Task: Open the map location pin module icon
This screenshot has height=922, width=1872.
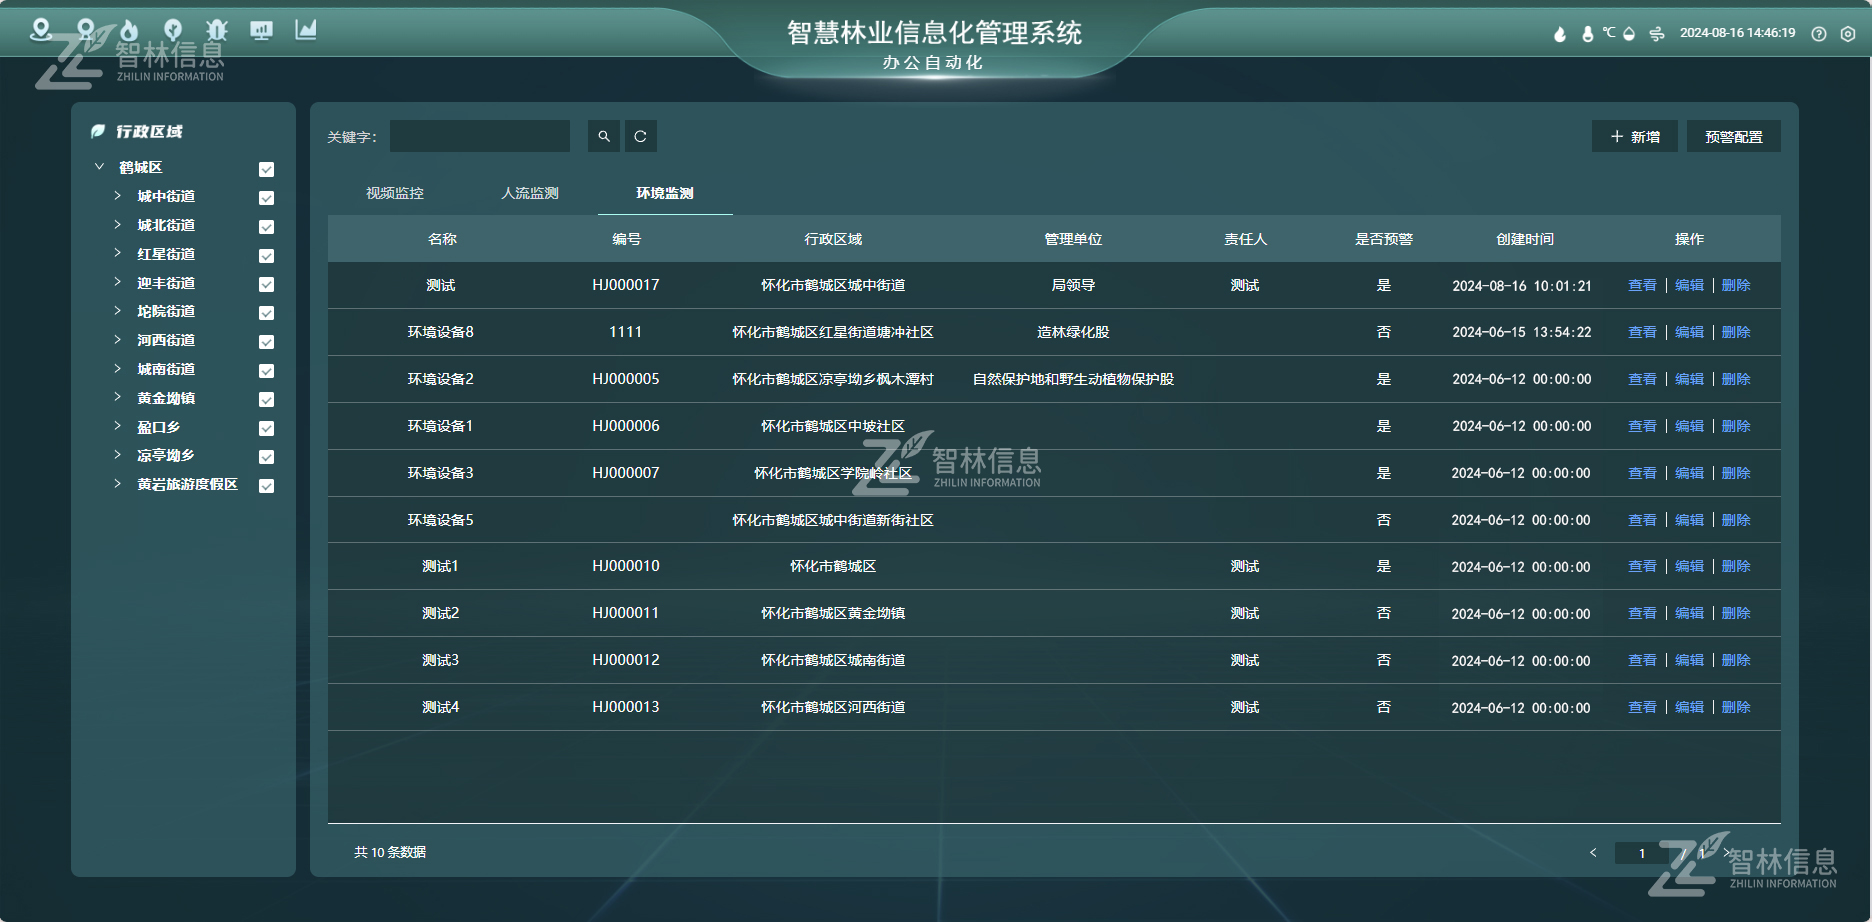Action: (x=41, y=30)
